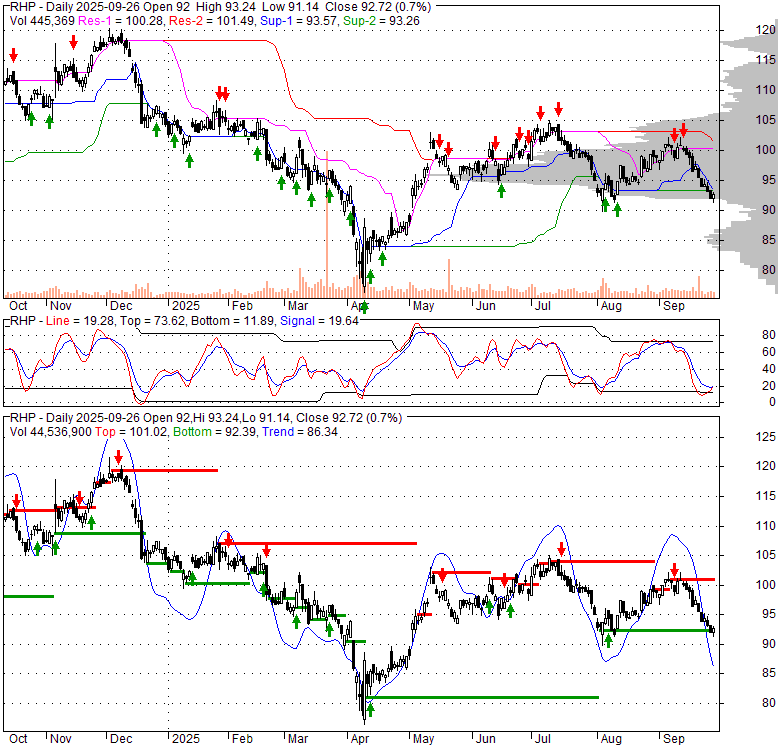
Task: Click the 'Res-1 = 100.28' label in top chart
Action: [121, 21]
